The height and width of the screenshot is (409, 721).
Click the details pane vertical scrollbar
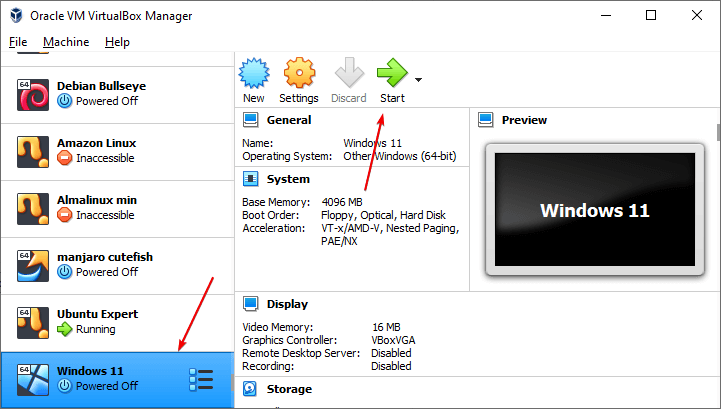point(717,132)
